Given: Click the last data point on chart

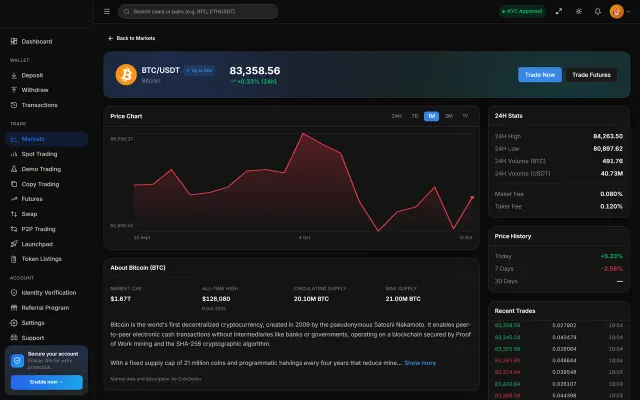Looking at the screenshot, I should click(472, 198).
